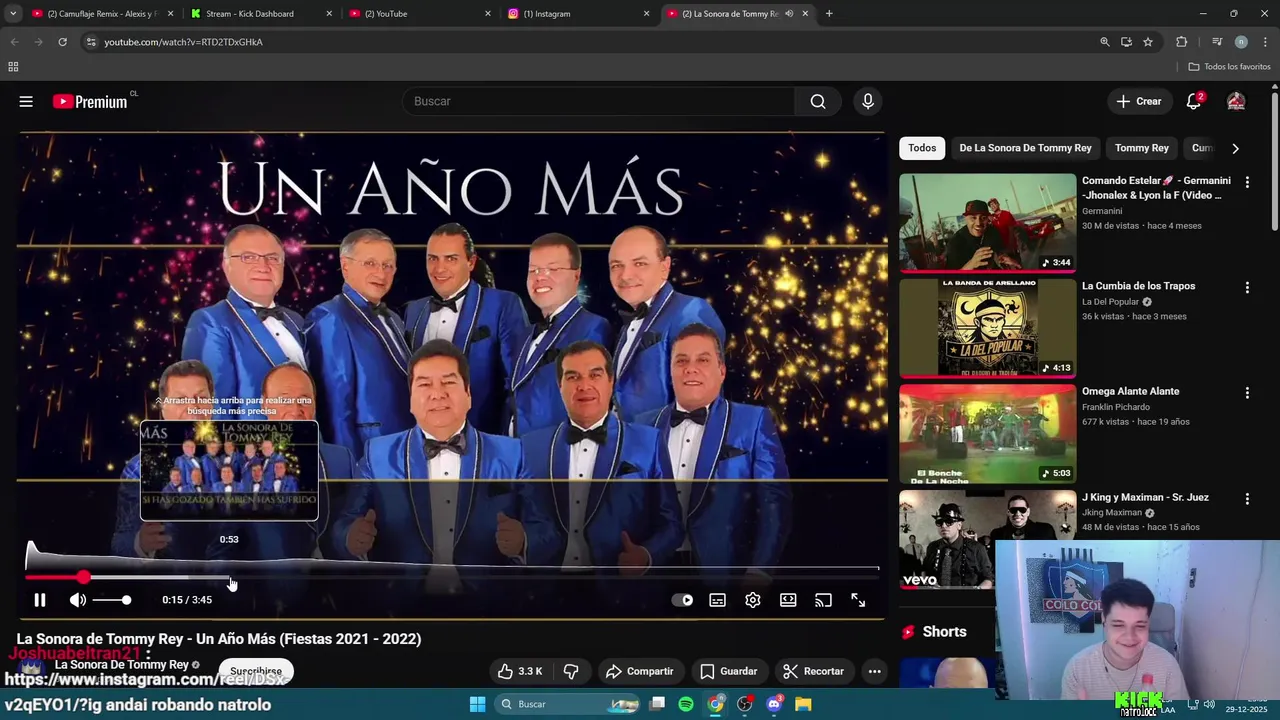Mute the tab via speaker icon on tab

(789, 14)
